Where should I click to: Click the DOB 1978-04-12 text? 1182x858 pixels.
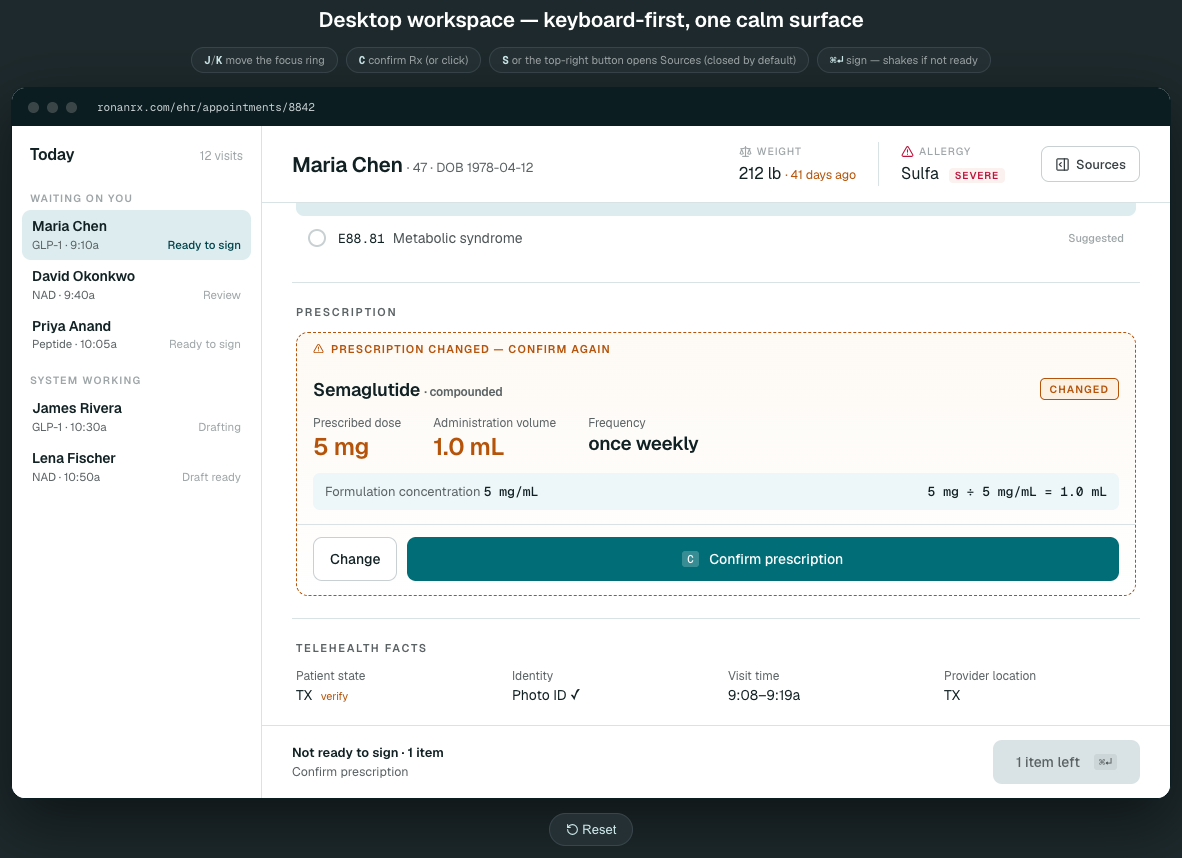click(485, 167)
